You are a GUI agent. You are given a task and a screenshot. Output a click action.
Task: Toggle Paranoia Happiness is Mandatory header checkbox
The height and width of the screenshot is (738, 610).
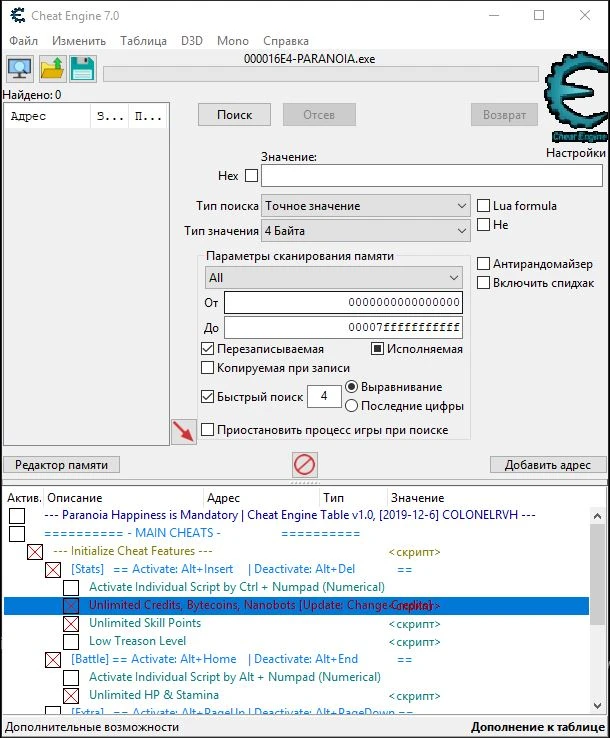pos(17,516)
